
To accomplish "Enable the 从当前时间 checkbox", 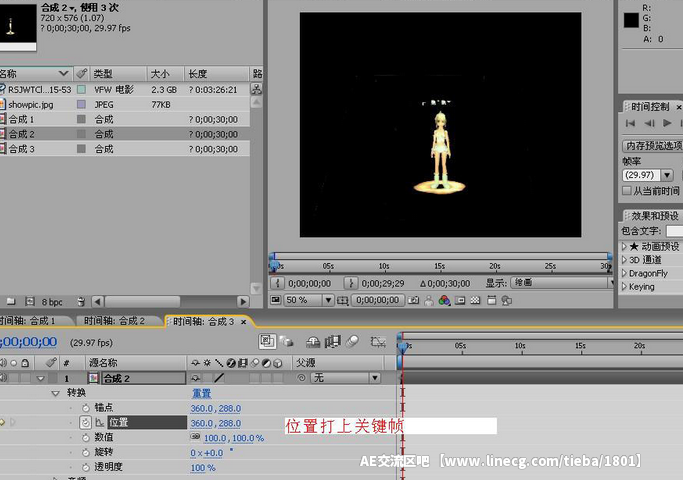I will pyautogui.click(x=627, y=191).
